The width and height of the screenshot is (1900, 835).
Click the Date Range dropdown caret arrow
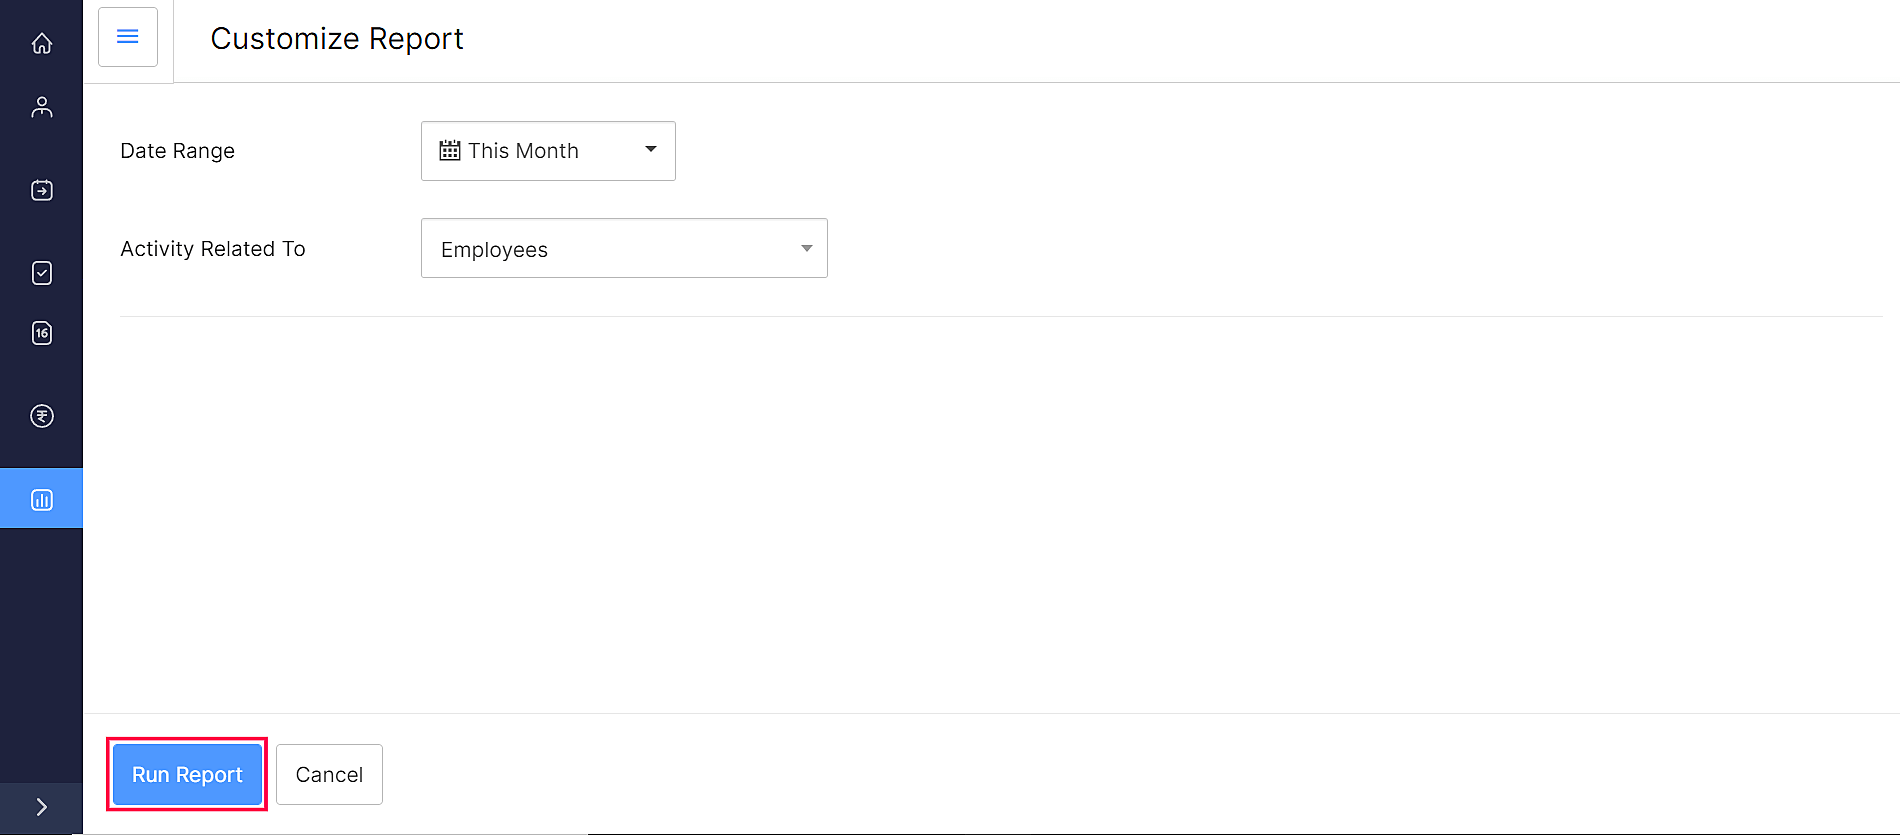(x=651, y=149)
